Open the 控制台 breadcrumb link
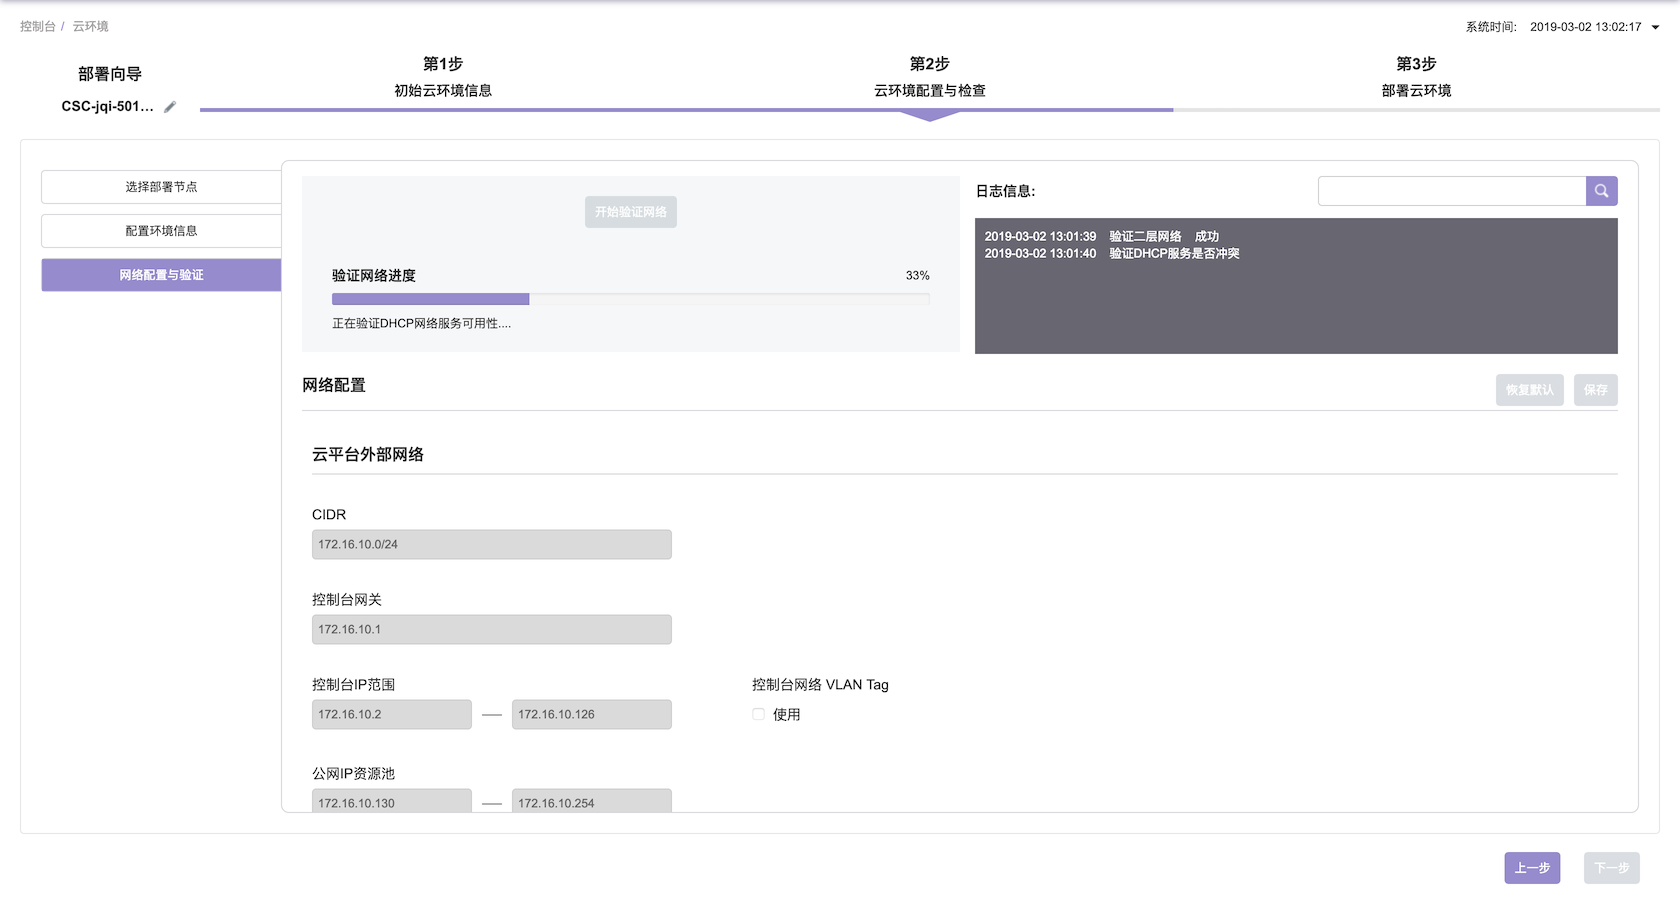The image size is (1680, 904). point(37,27)
